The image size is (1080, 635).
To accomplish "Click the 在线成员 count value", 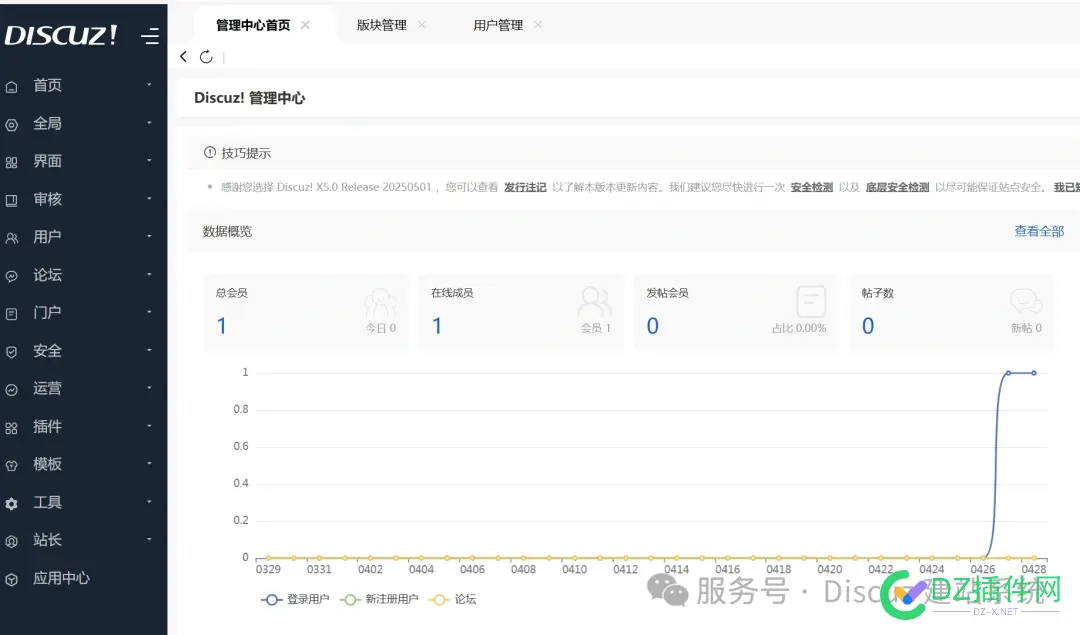I will tap(437, 326).
